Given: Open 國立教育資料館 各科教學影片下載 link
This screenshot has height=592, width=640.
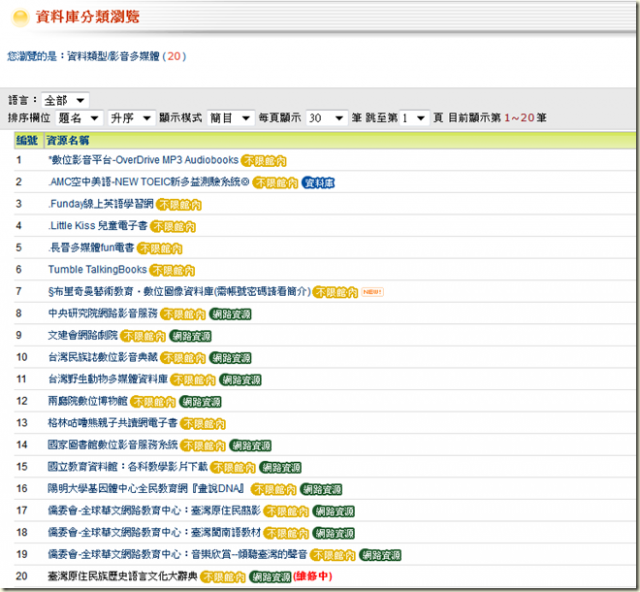Looking at the screenshot, I should click(x=128, y=467).
